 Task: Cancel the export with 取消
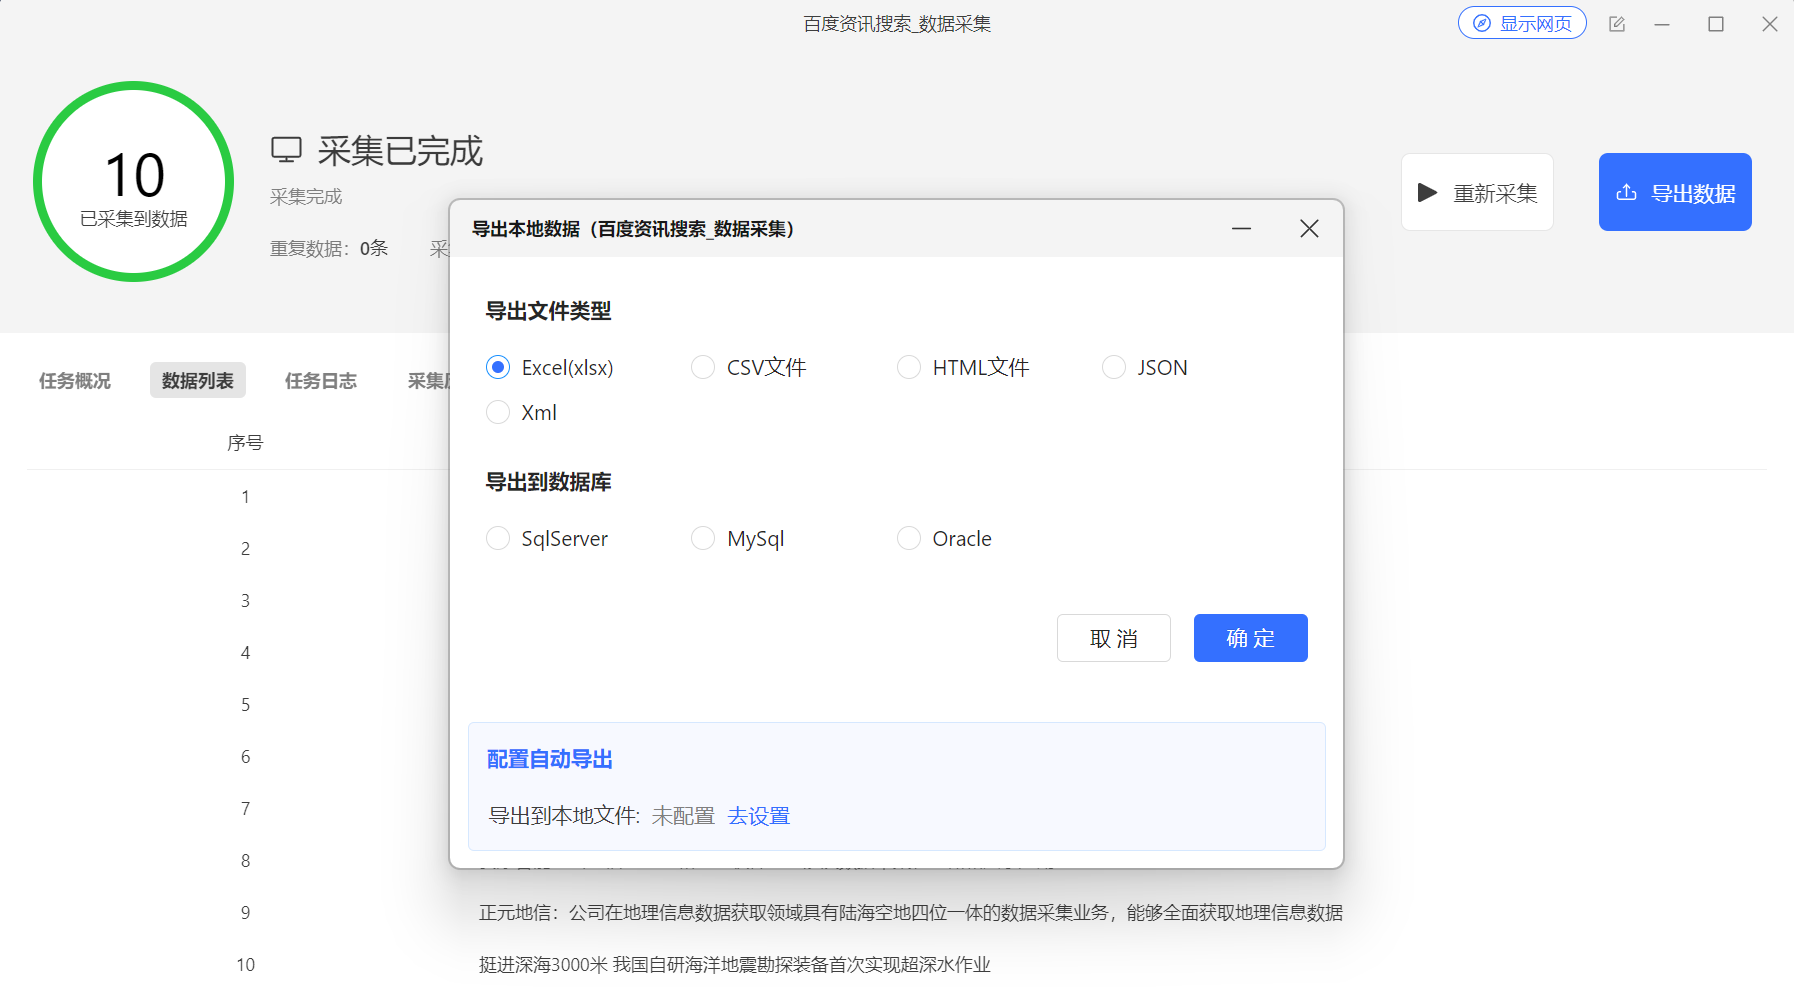[x=1114, y=638]
